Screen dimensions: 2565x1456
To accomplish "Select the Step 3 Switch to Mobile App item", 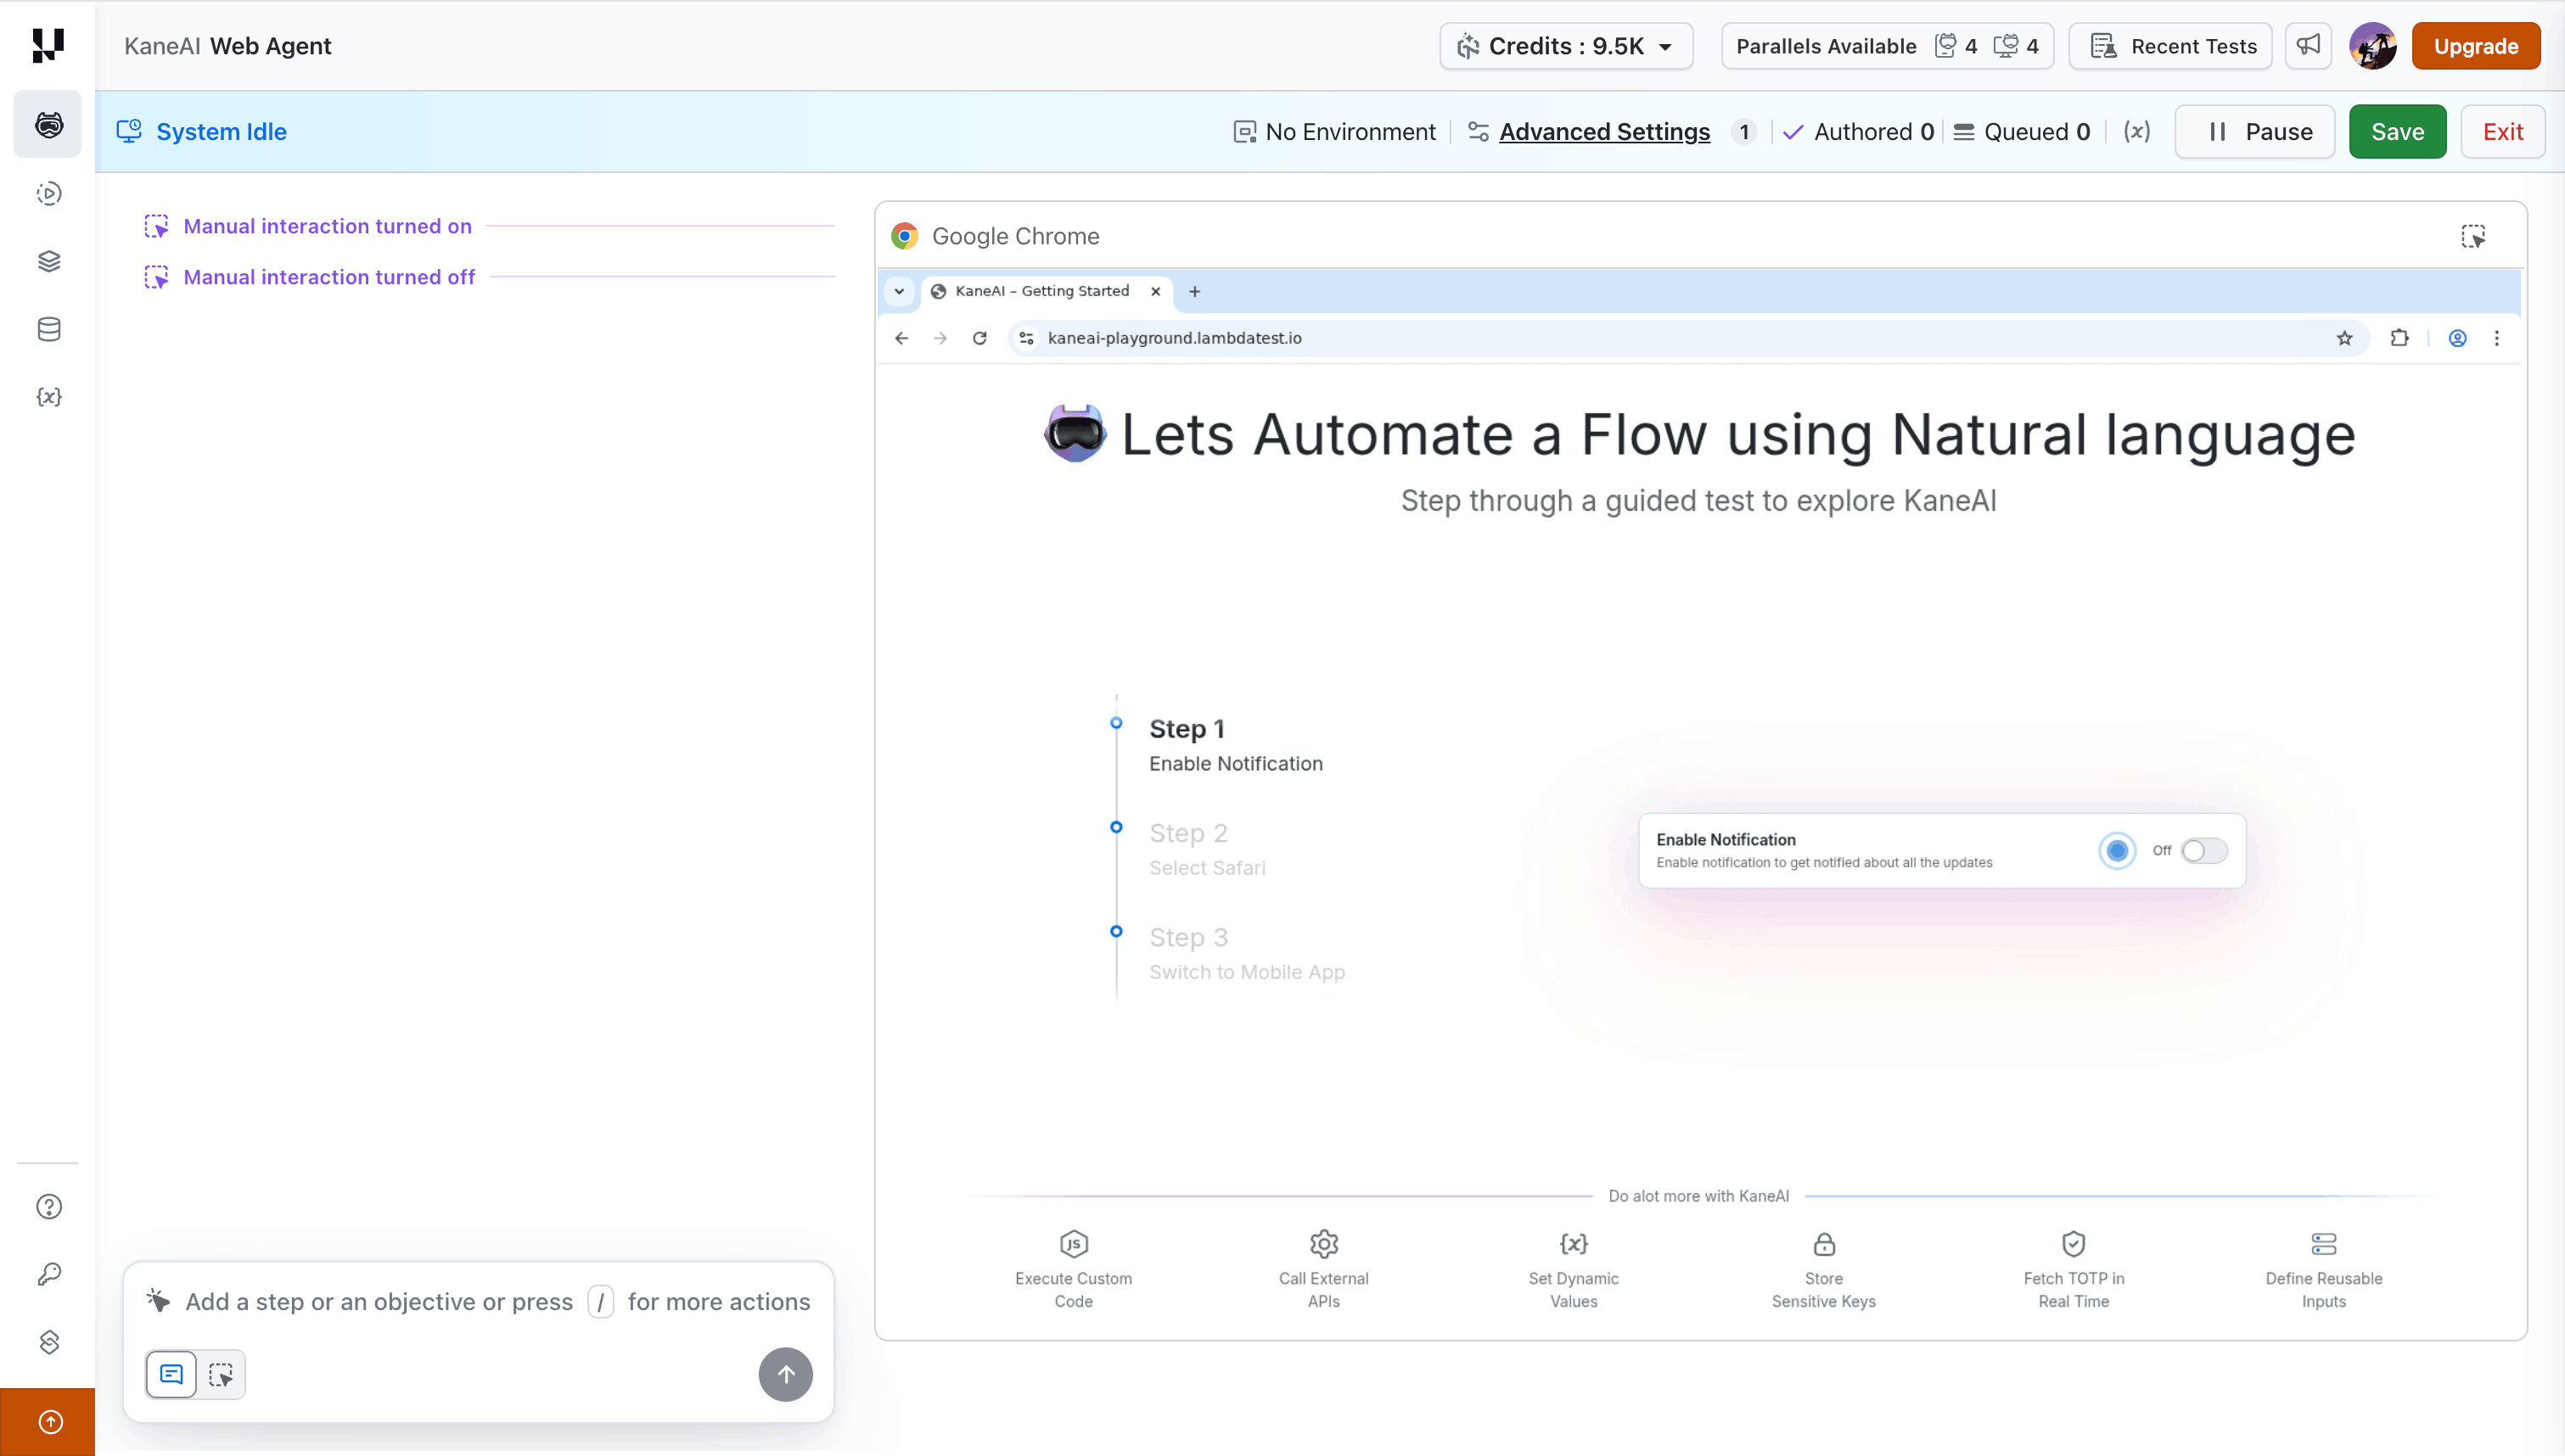I will (1246, 954).
